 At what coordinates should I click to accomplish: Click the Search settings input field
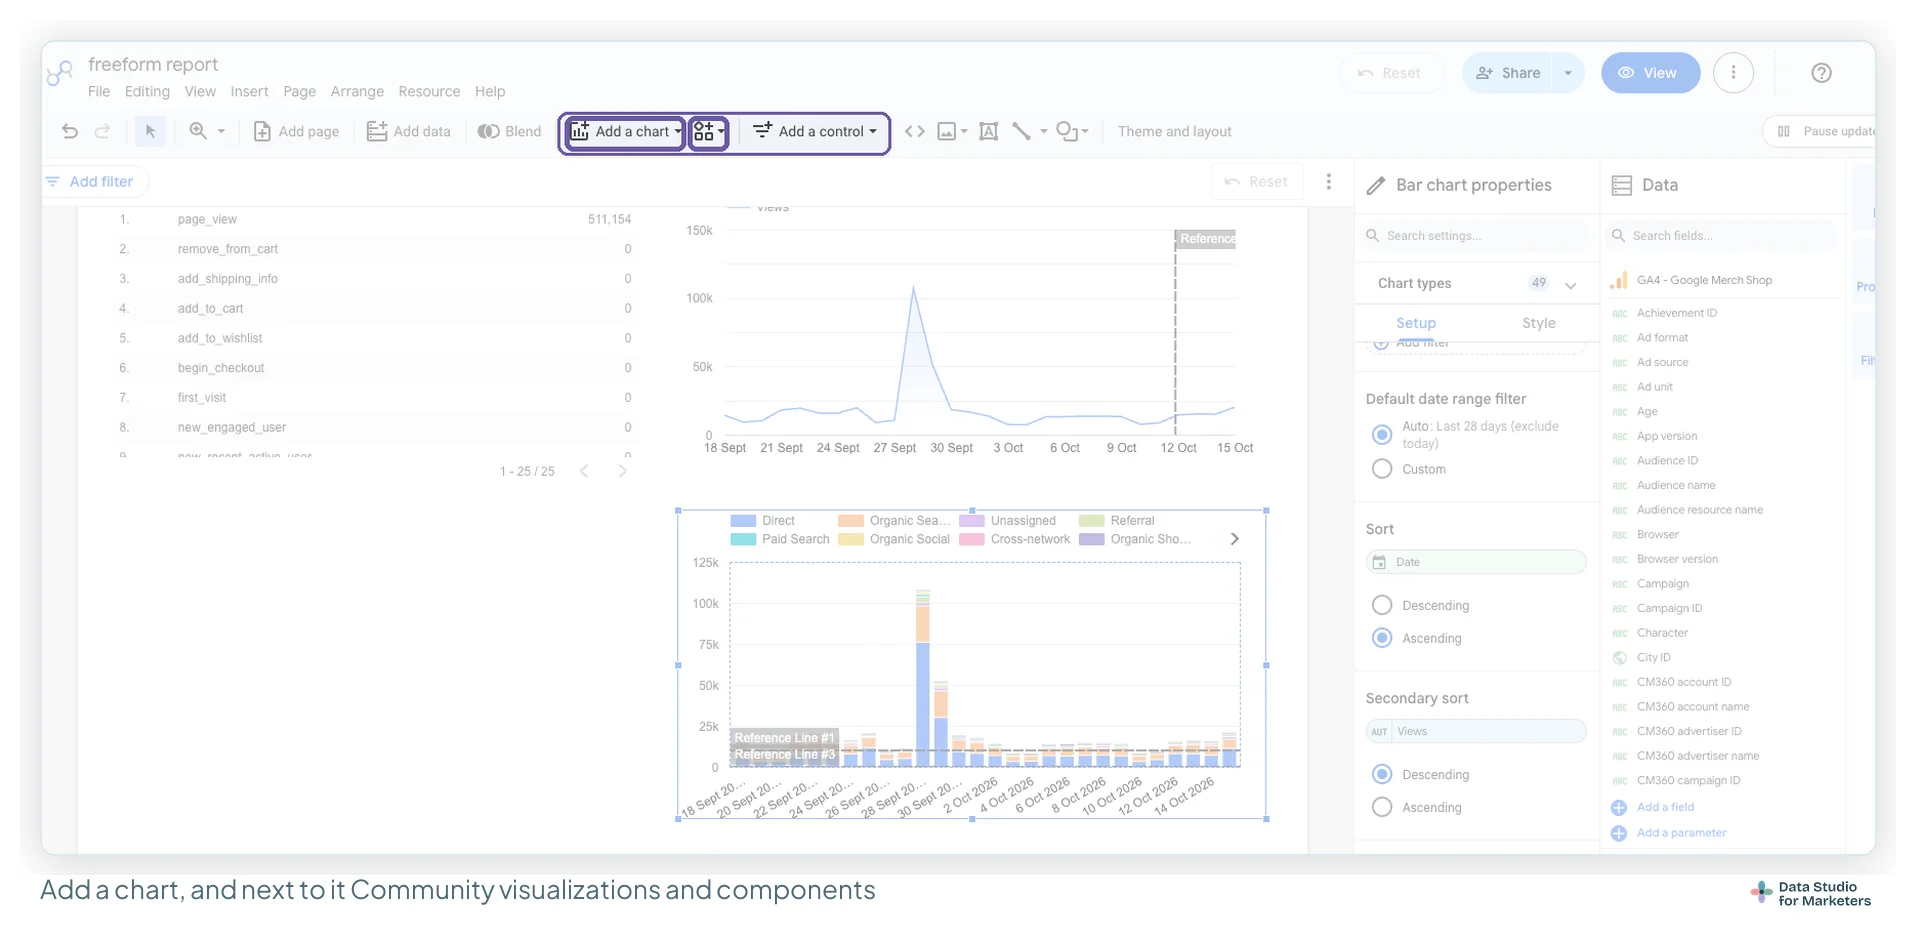click(1476, 236)
